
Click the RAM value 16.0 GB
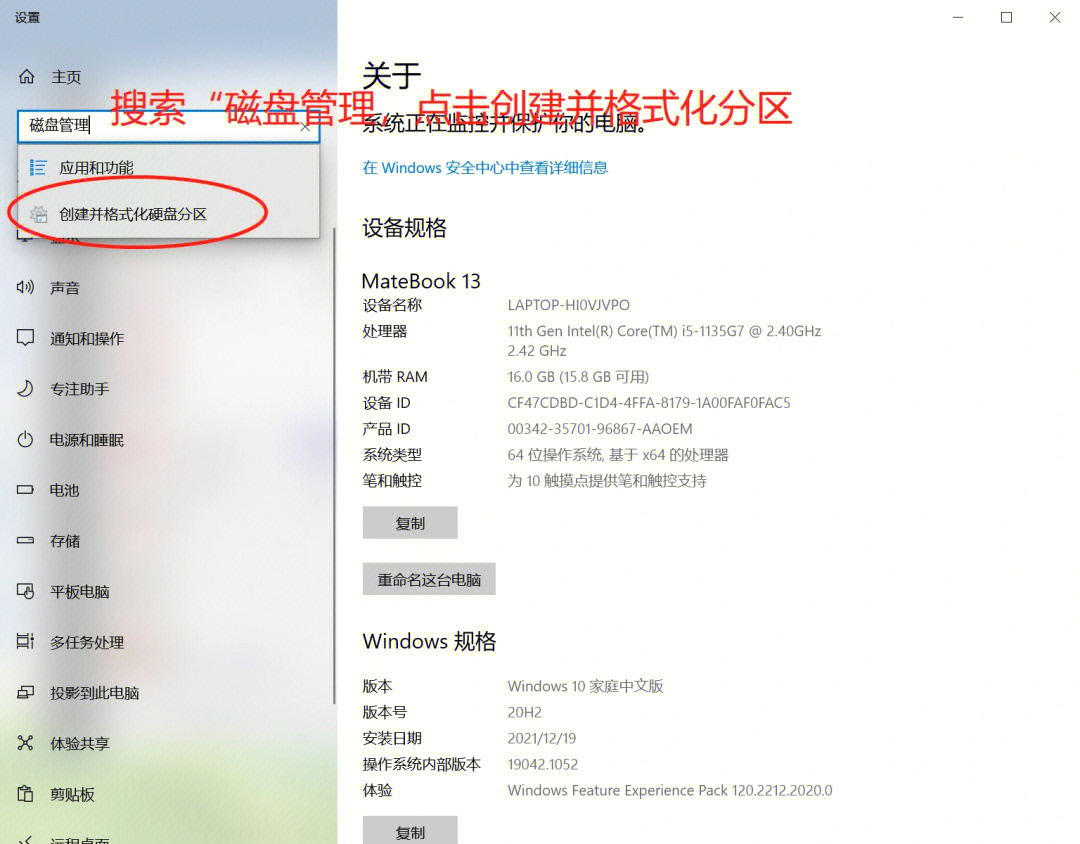pos(578,377)
